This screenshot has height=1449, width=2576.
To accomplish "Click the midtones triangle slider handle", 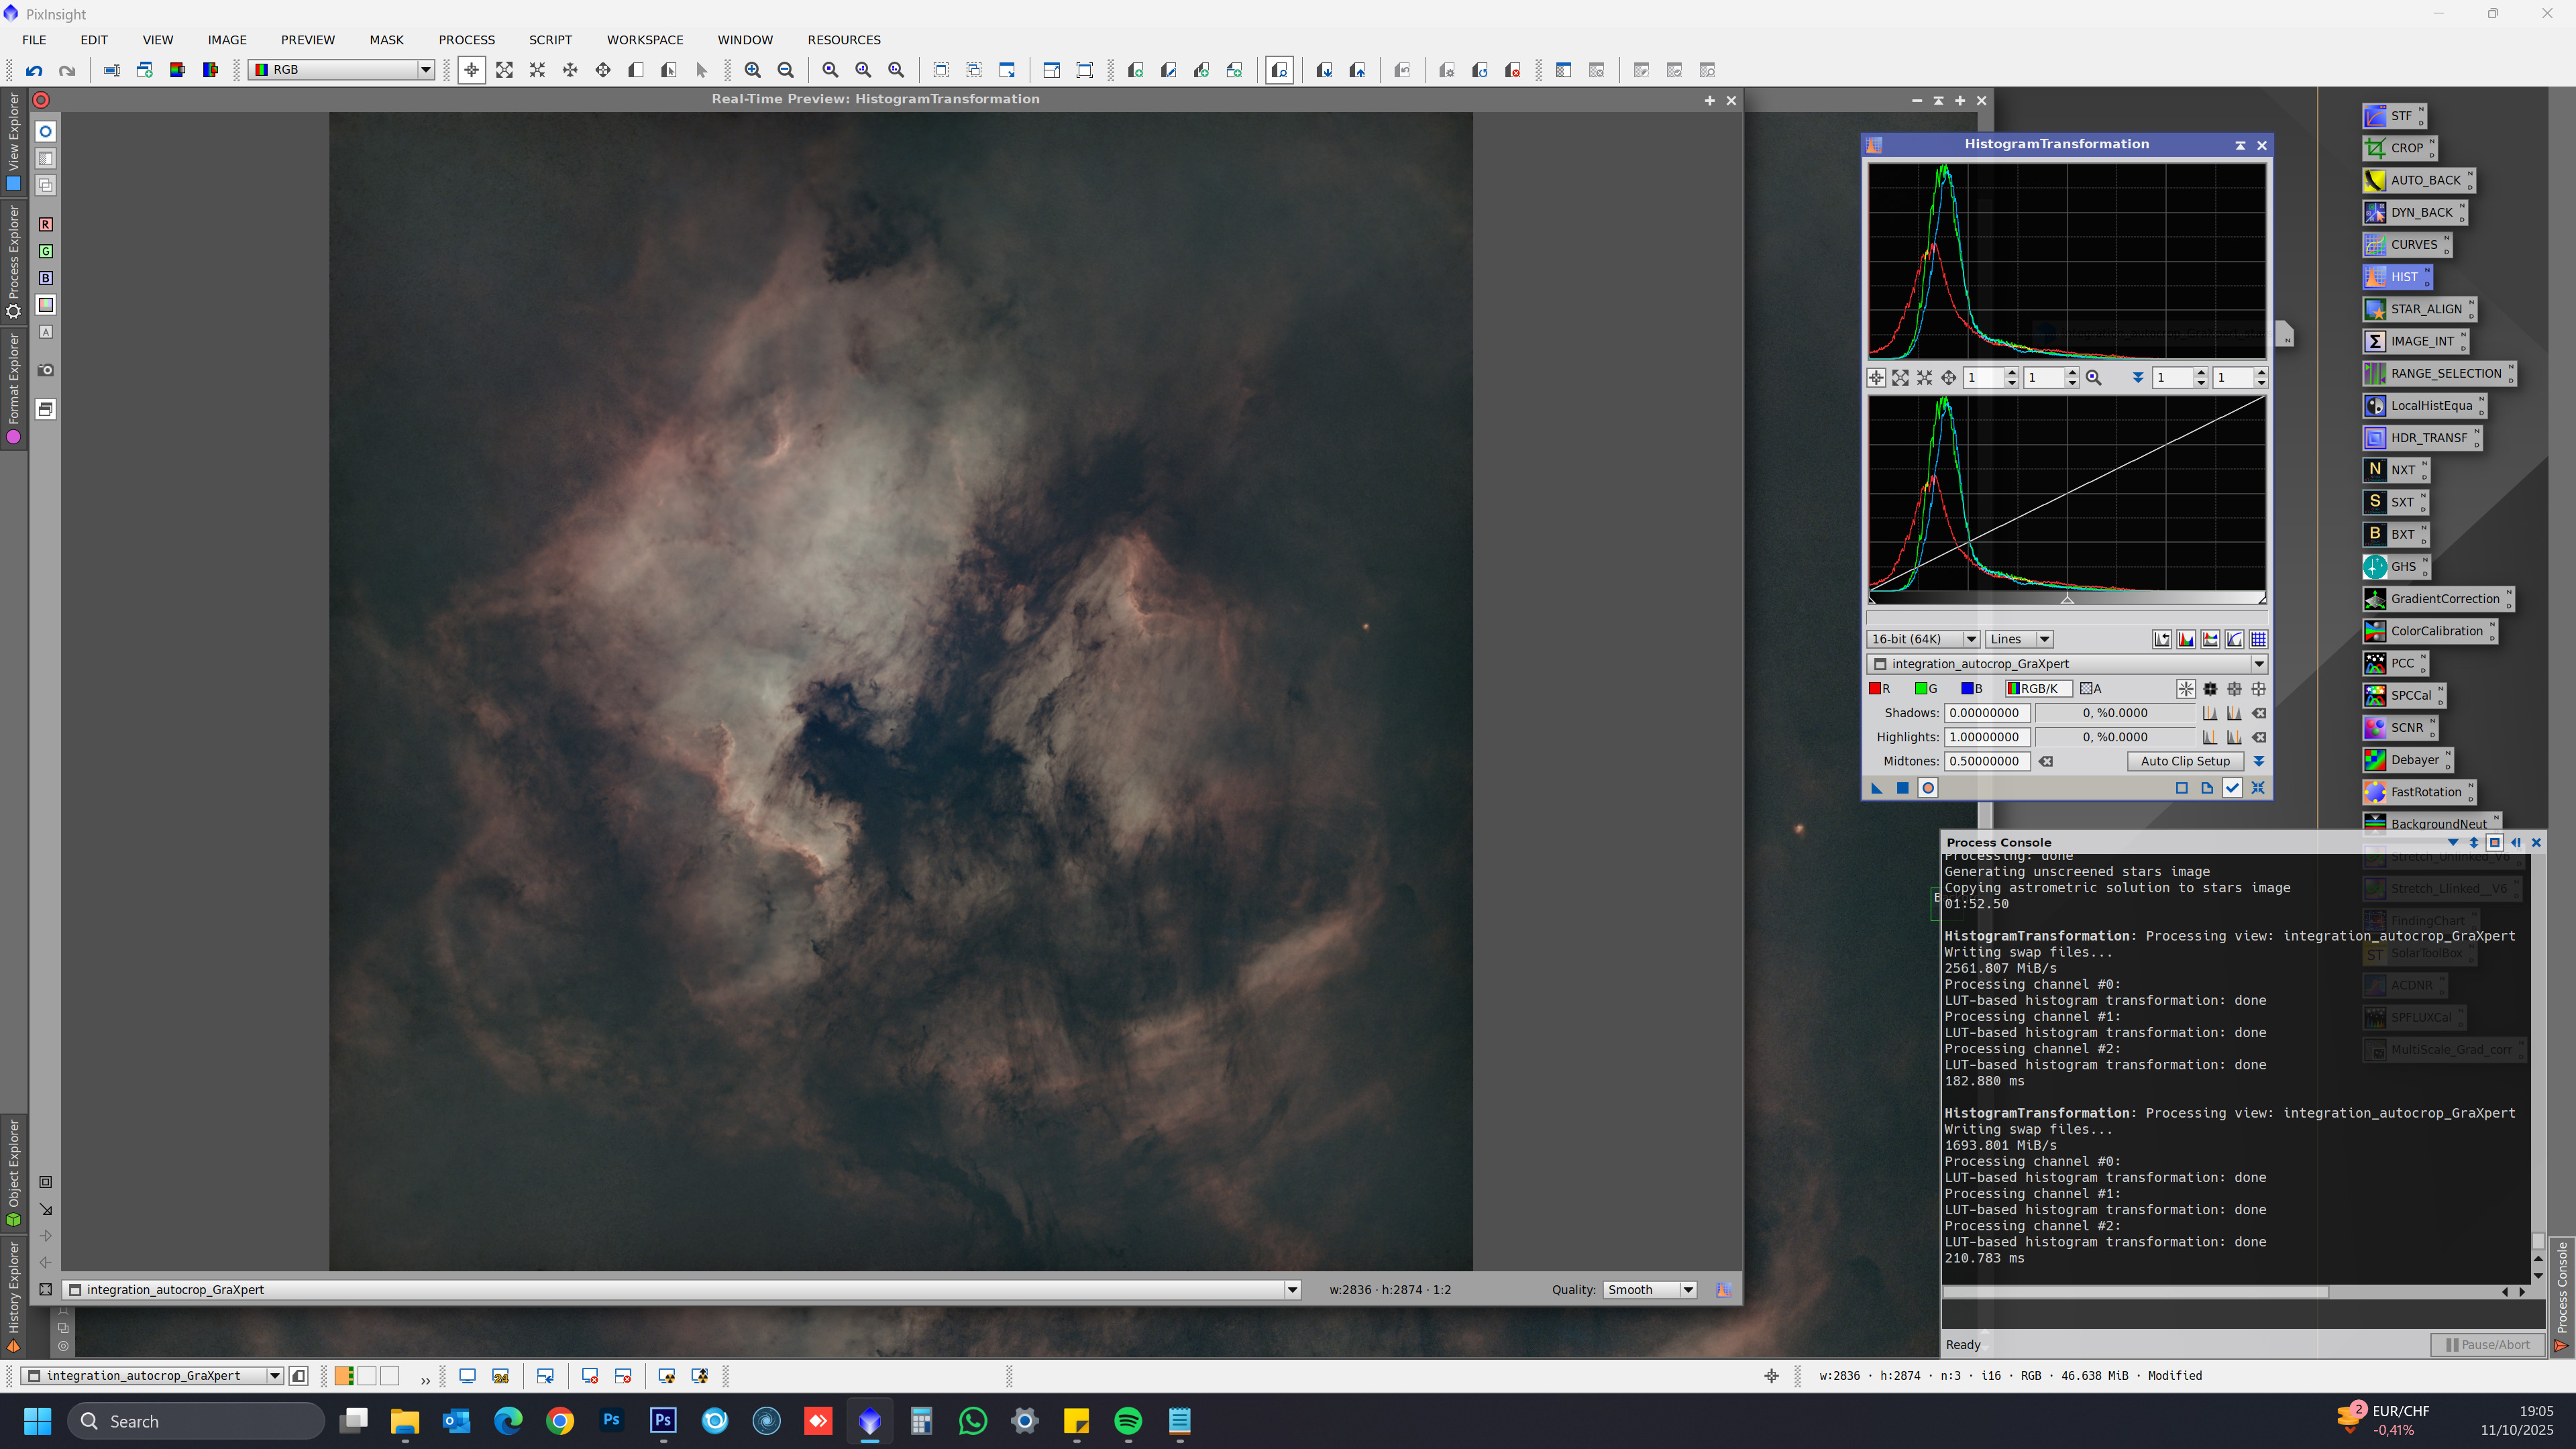I will click(2067, 599).
